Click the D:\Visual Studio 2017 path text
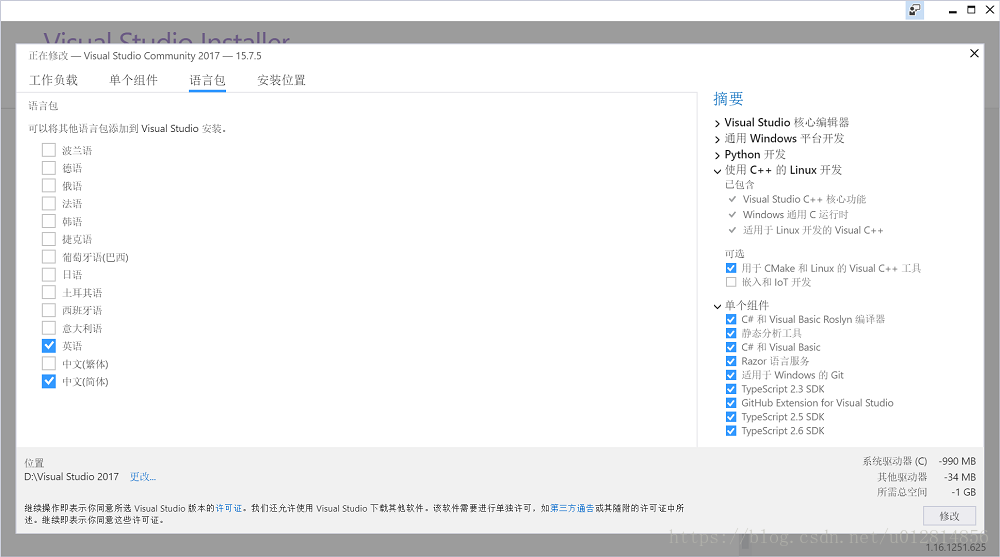 [x=71, y=477]
